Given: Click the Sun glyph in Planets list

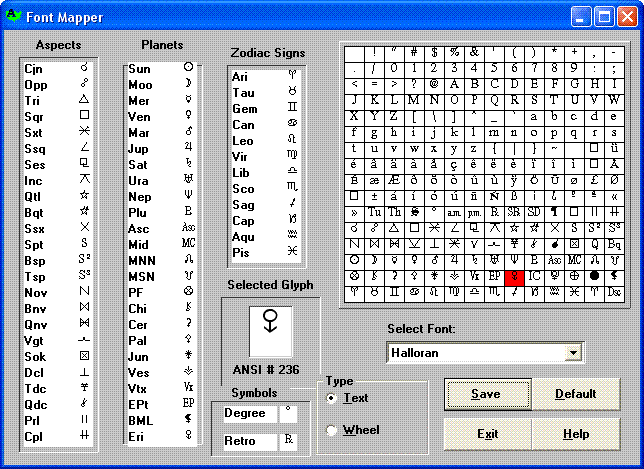Looking at the screenshot, I should tap(188, 68).
